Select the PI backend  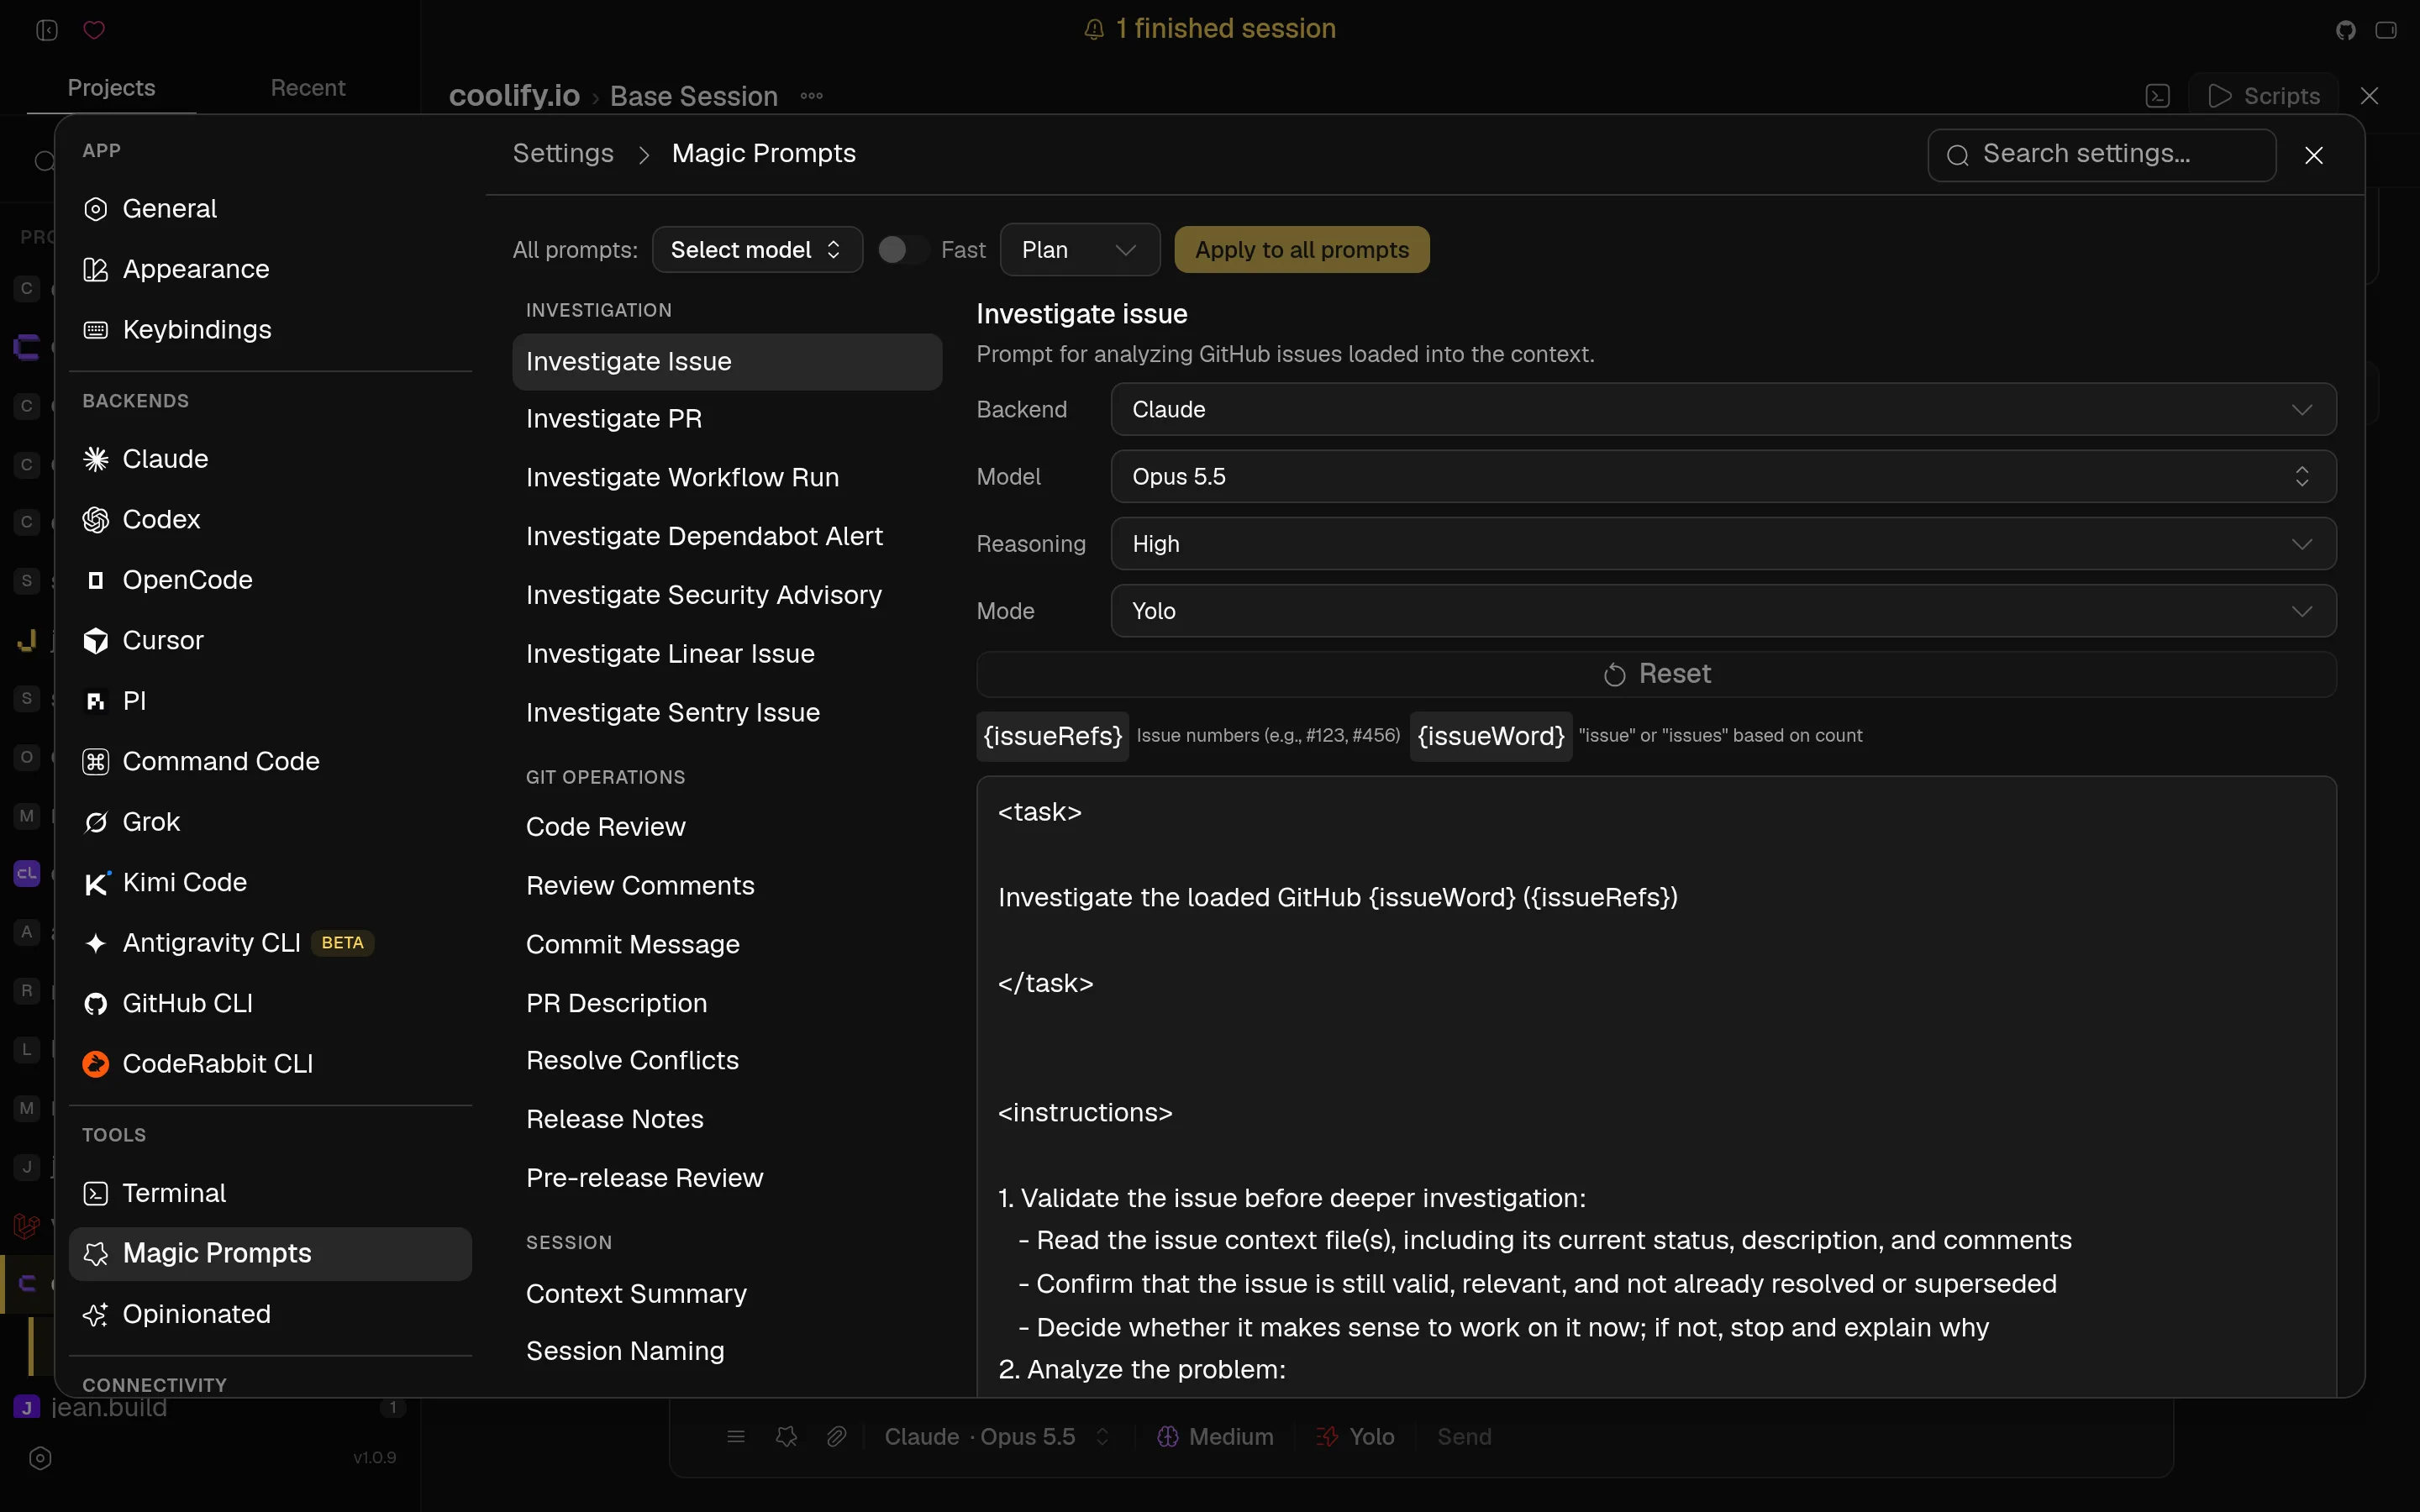(x=270, y=701)
